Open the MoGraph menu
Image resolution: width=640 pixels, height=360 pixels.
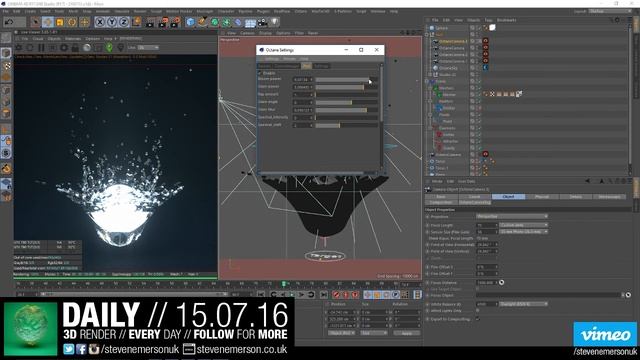click(204, 11)
